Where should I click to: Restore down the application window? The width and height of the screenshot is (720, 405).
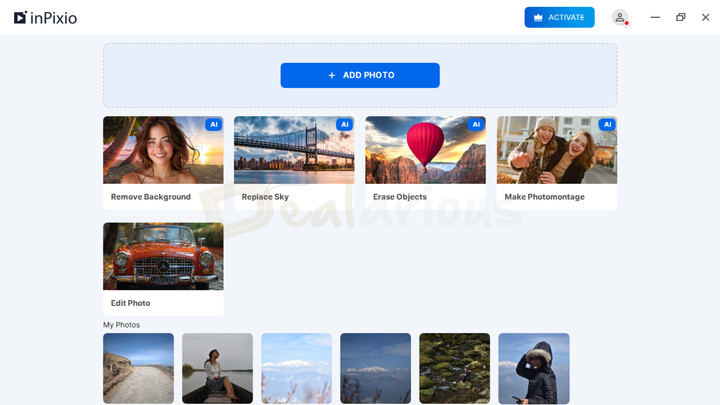click(x=681, y=17)
